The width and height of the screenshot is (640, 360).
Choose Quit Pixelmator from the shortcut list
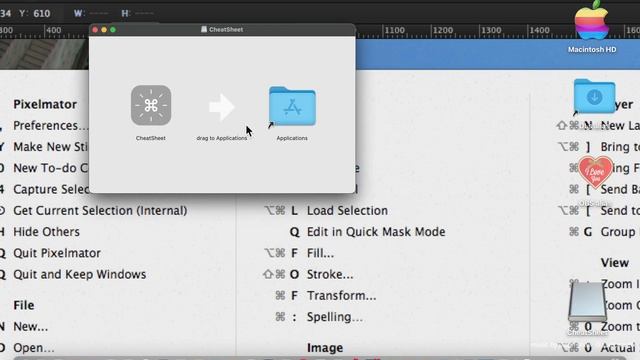click(57, 253)
